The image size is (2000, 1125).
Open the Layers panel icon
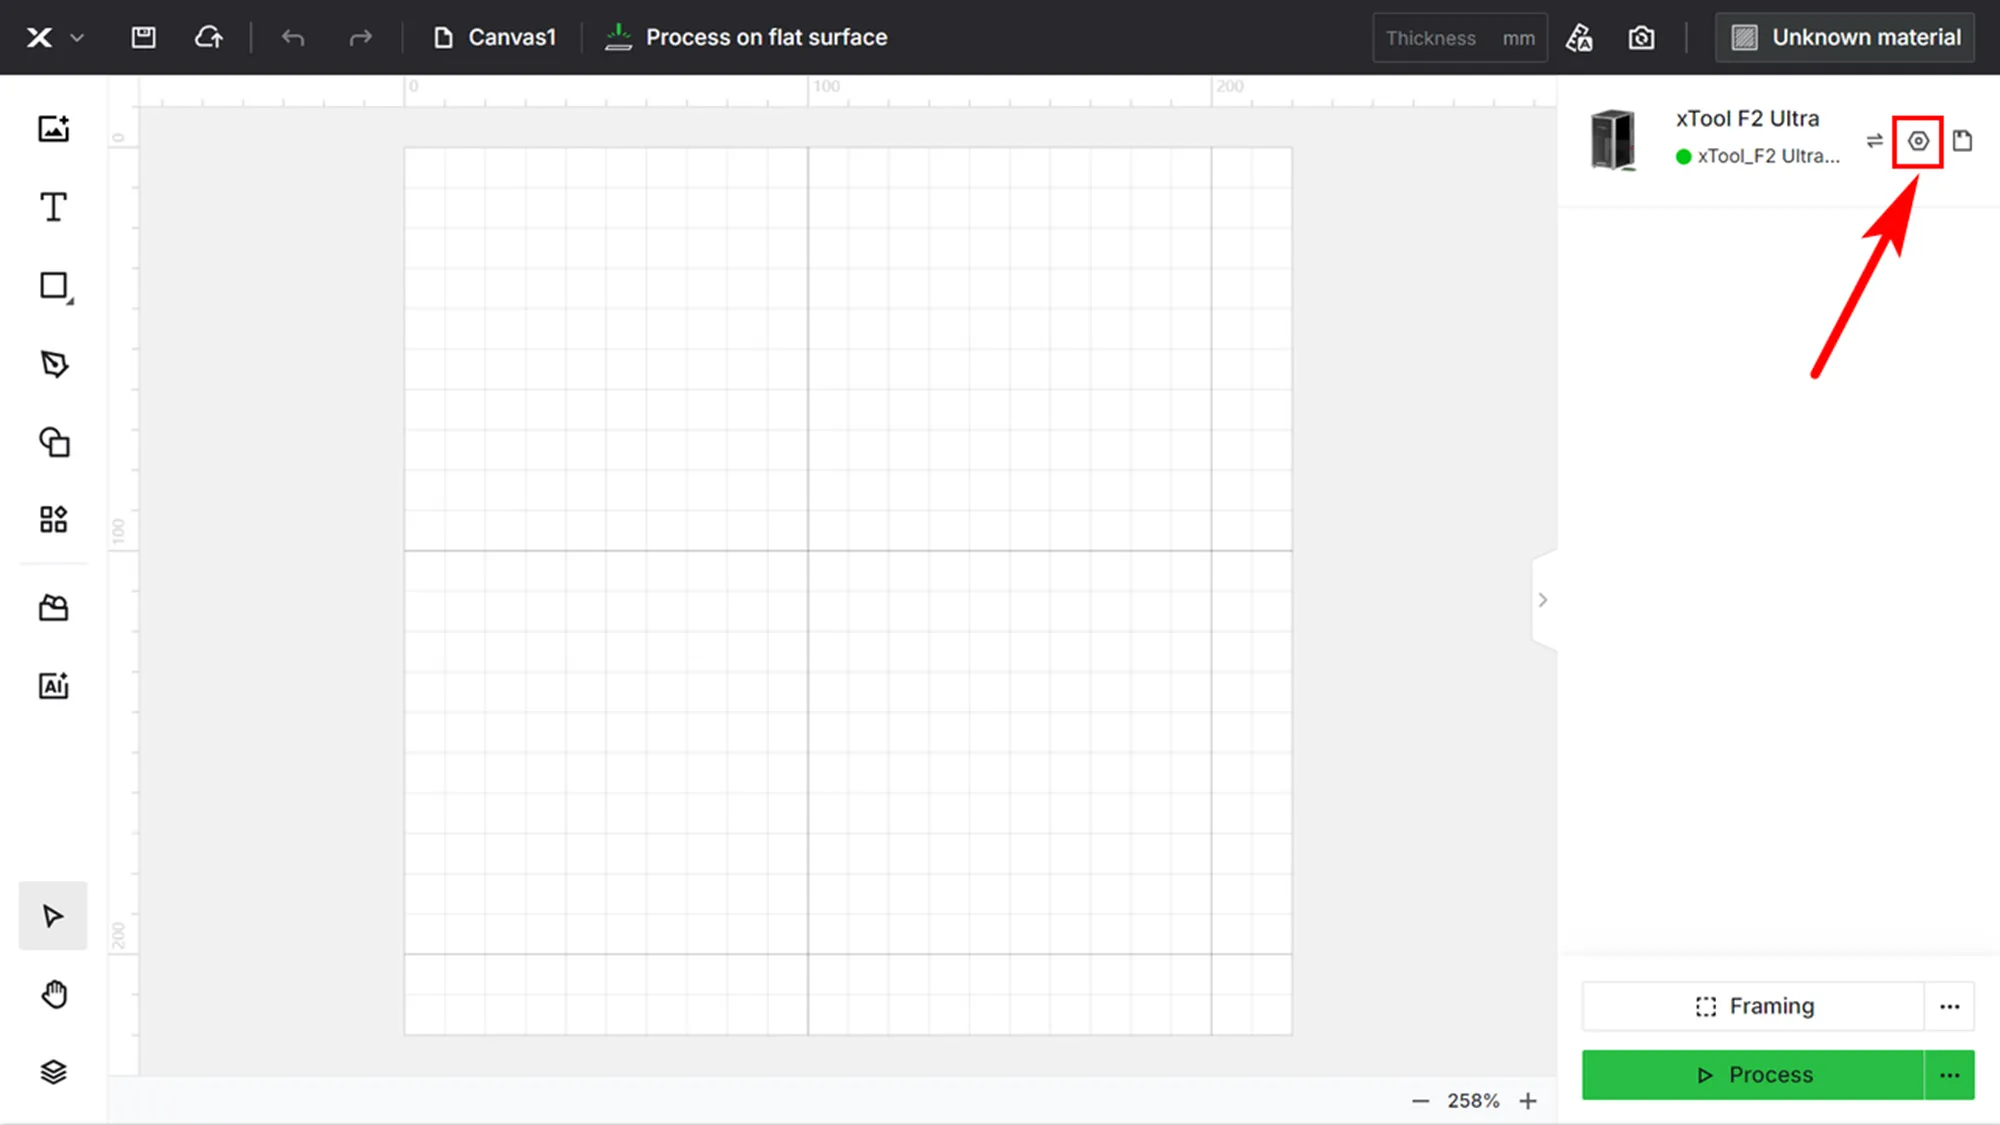click(x=54, y=1072)
